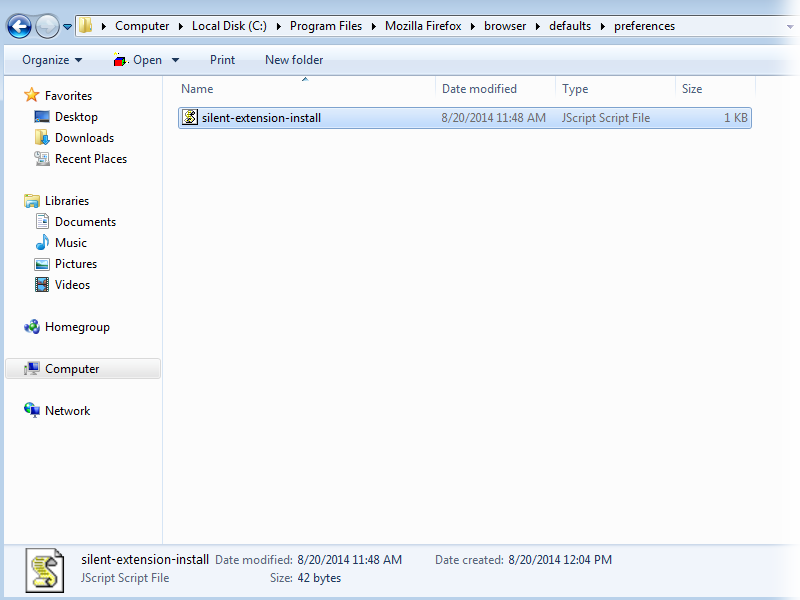This screenshot has height=600, width=800.
Task: Click the JScript Script File type cell
Action: coord(606,118)
